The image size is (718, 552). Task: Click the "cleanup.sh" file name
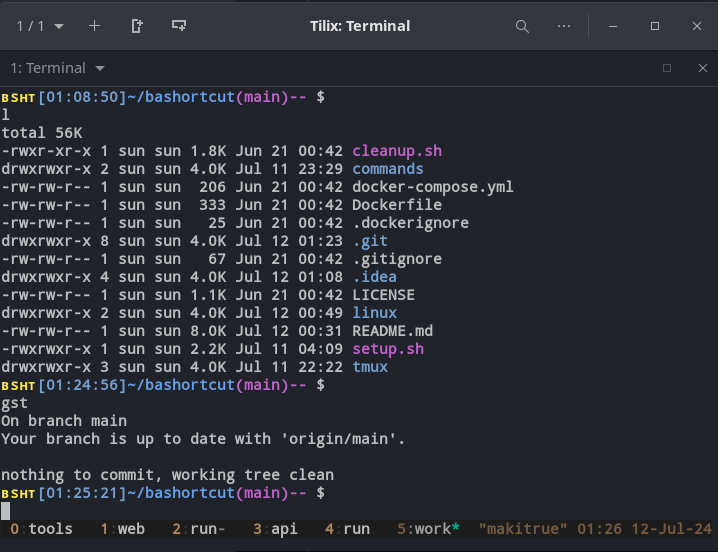397,151
